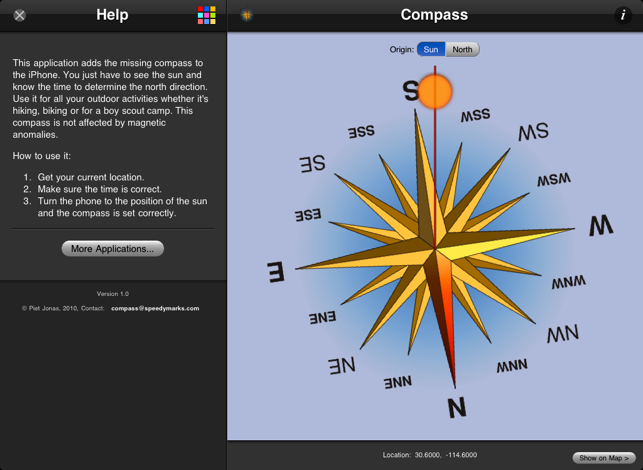Image resolution: width=643 pixels, height=470 pixels.
Task: Set origin to Sun
Action: pos(432,49)
